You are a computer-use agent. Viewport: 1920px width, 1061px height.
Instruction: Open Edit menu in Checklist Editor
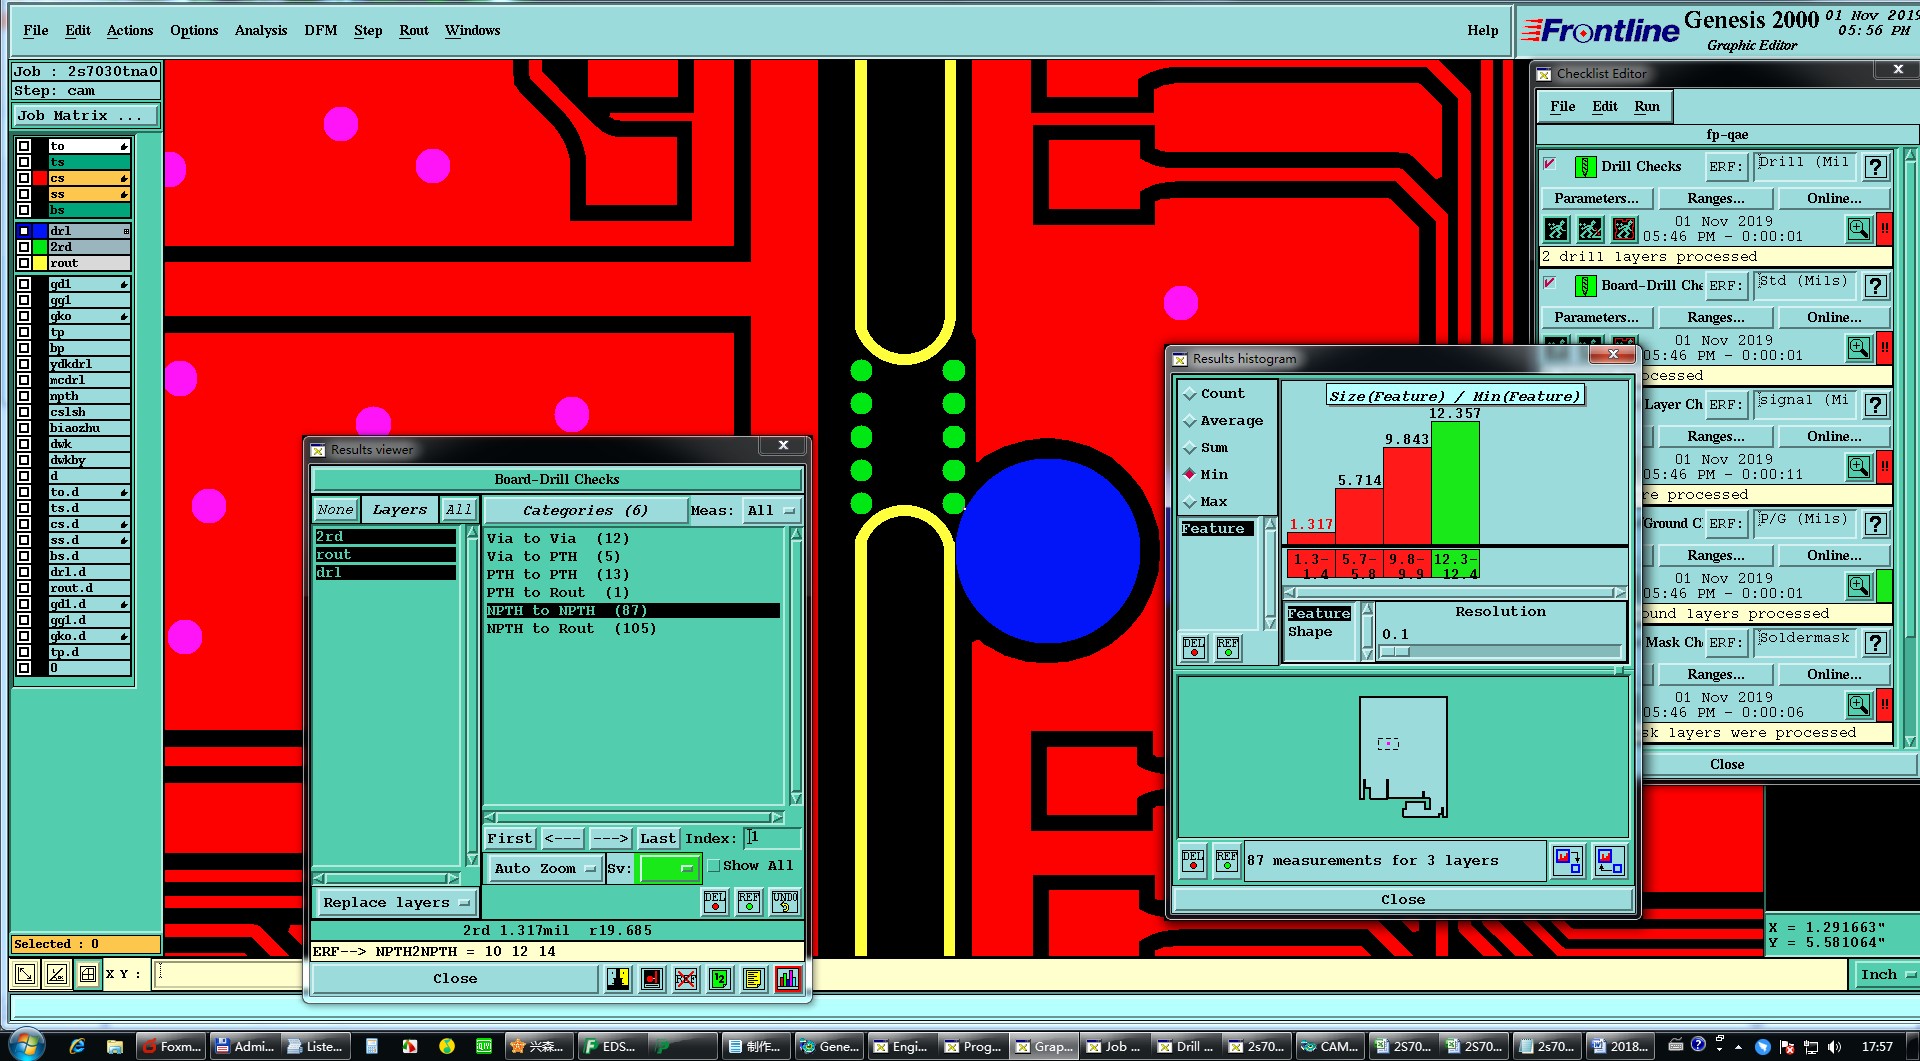click(1605, 106)
